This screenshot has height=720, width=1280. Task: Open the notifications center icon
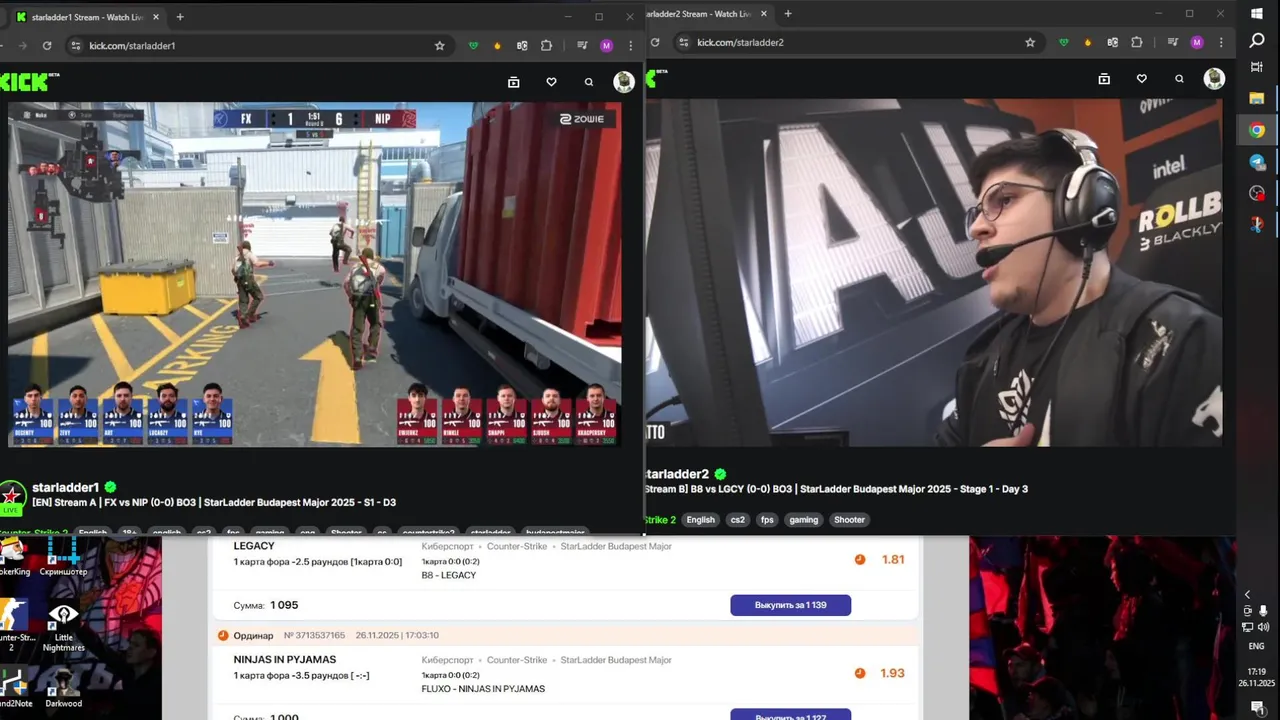(x=1257, y=707)
